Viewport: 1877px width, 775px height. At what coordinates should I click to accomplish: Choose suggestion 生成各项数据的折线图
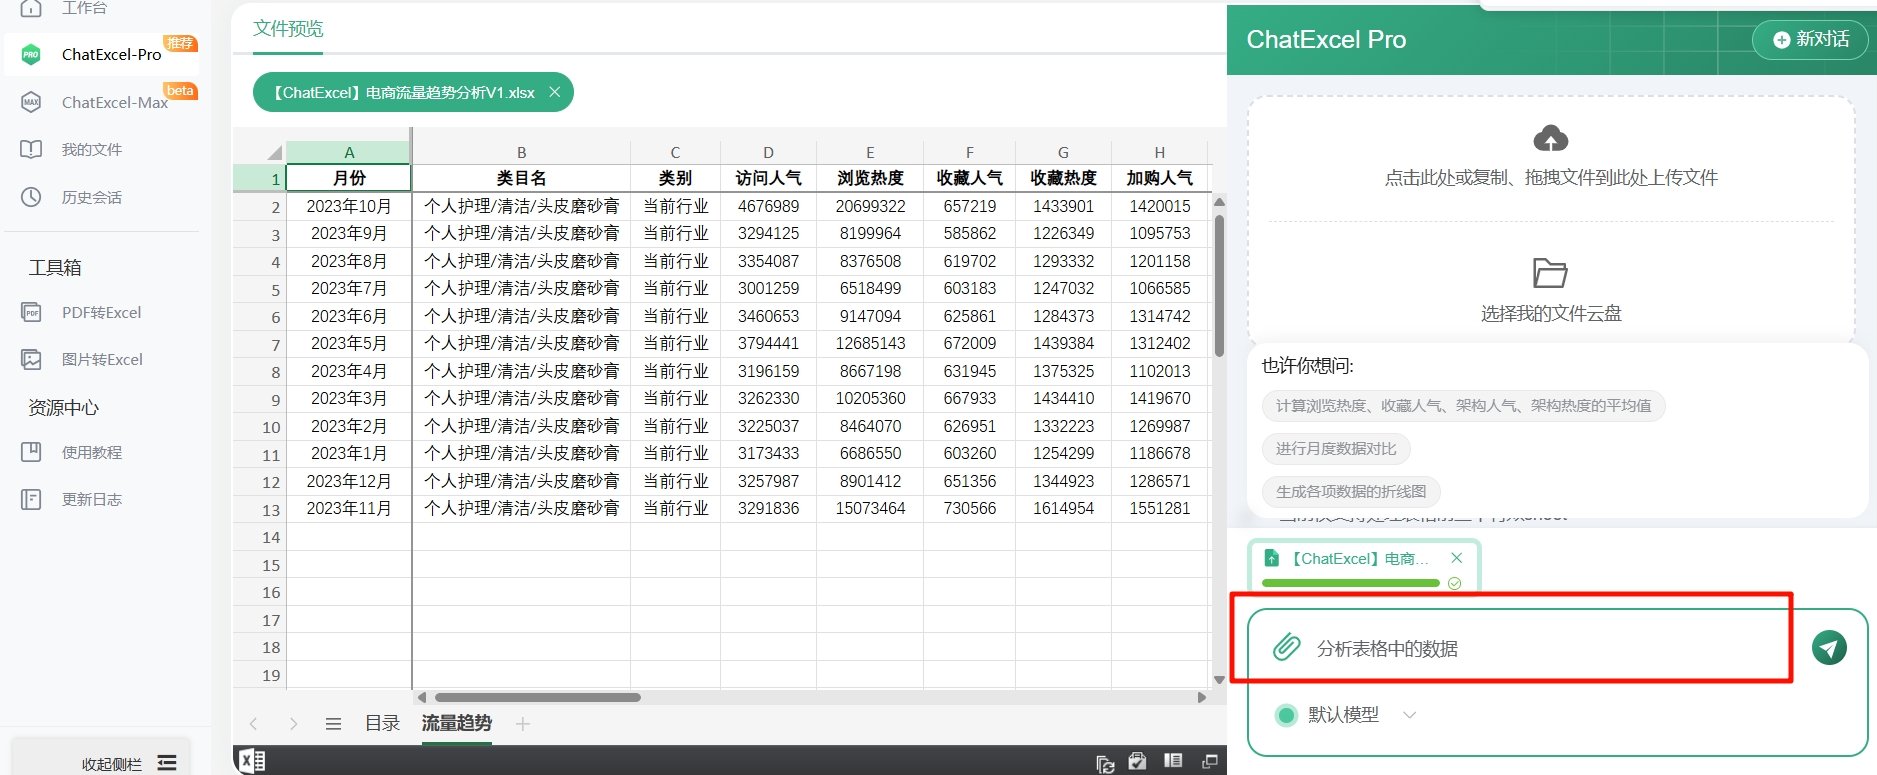pos(1350,491)
